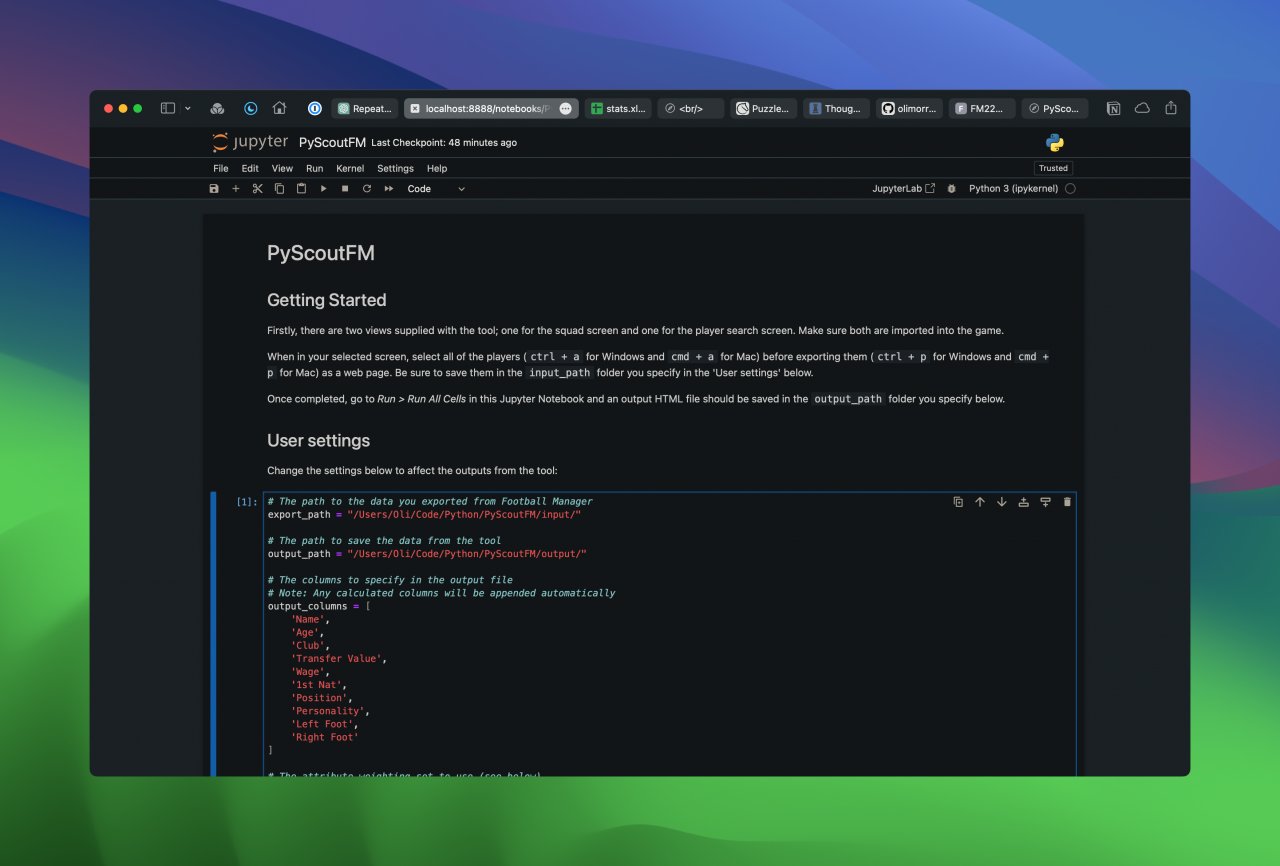
Task: Toggle the debugger bug icon
Action: 951,189
